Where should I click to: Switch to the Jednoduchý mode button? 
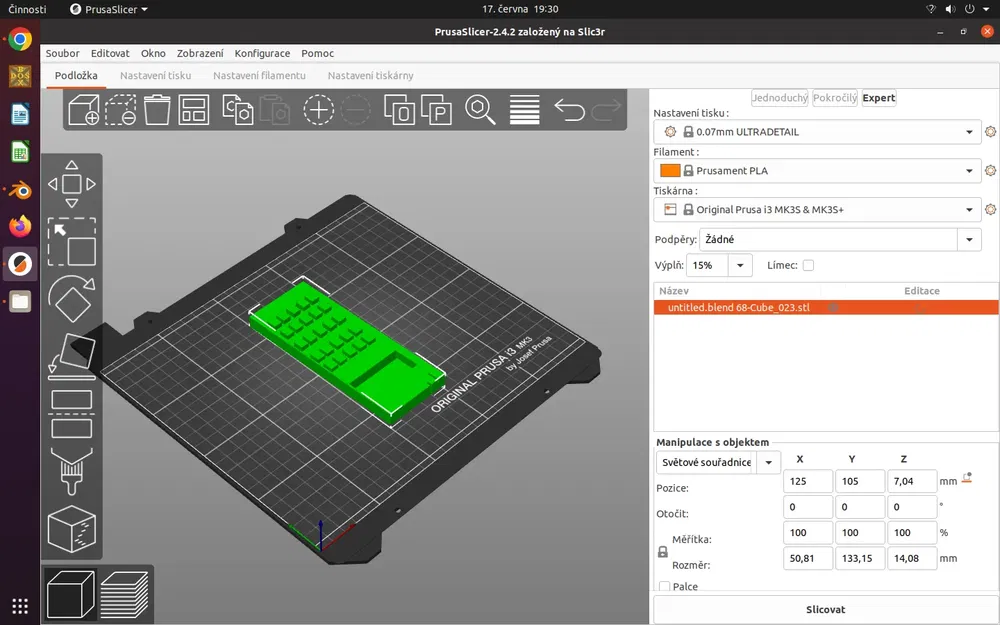point(779,98)
